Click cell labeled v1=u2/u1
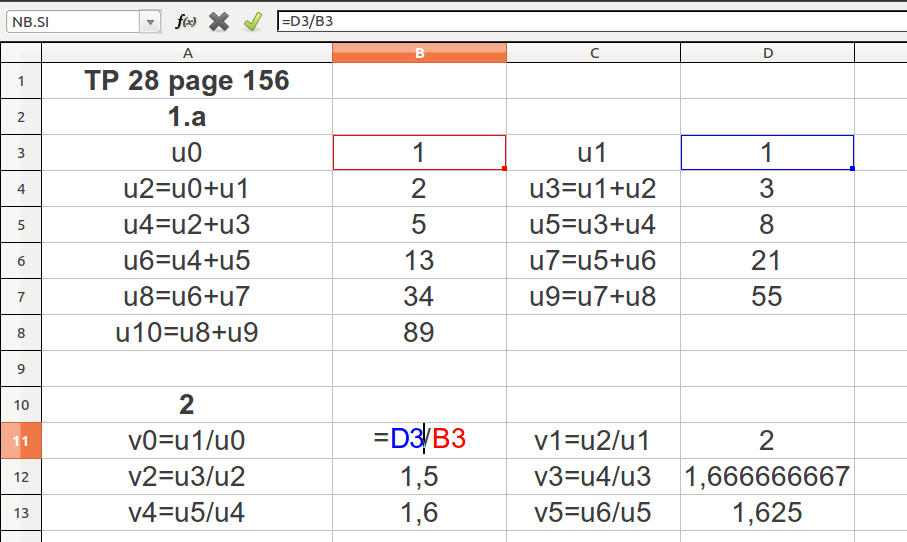Viewport: 907px width, 542px height. (x=593, y=440)
